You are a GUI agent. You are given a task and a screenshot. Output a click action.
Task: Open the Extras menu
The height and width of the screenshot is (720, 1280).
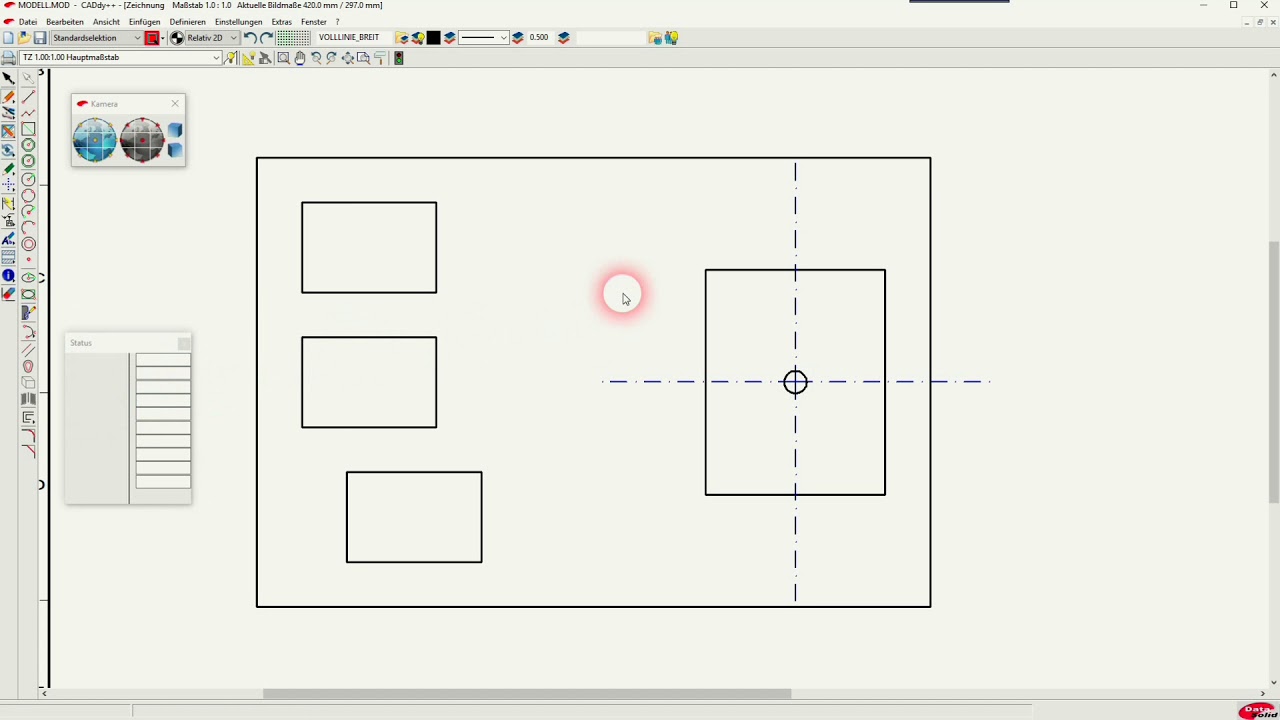point(282,21)
